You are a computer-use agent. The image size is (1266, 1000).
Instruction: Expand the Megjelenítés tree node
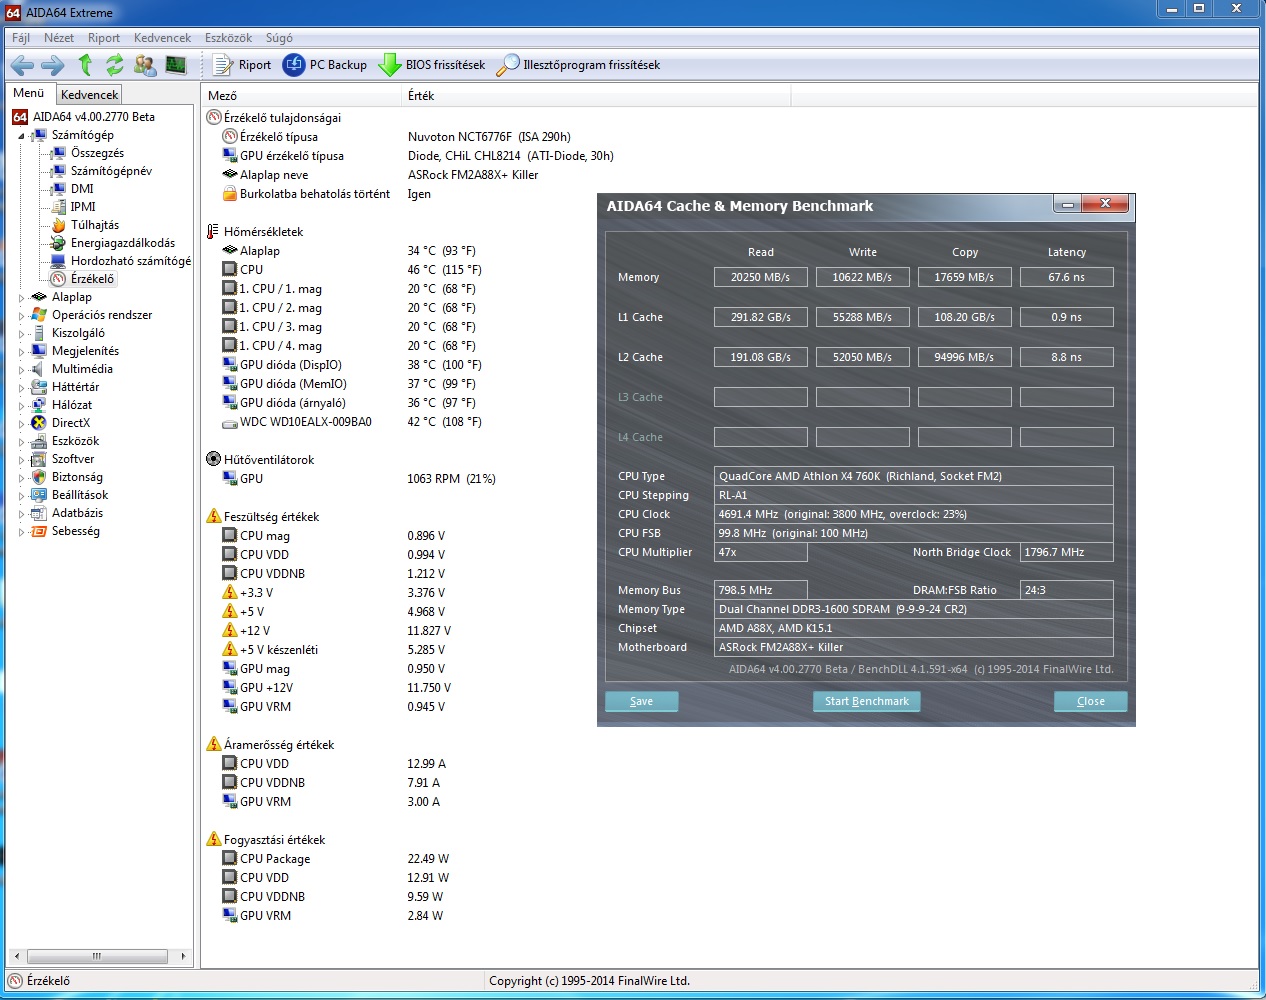[21, 351]
